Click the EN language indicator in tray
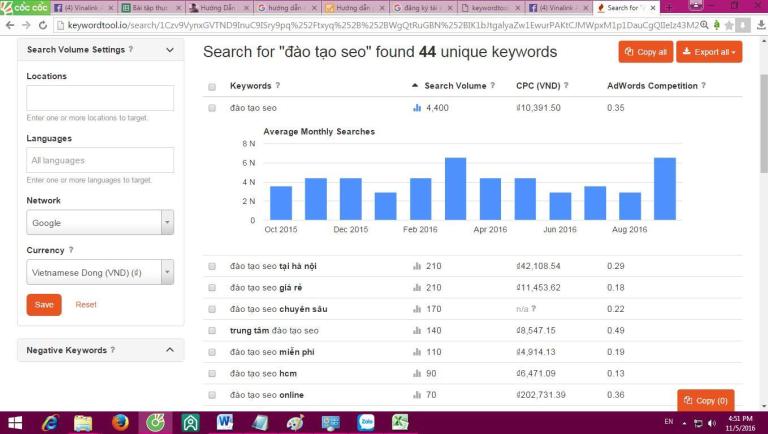This screenshot has width=768, height=434. coord(669,421)
